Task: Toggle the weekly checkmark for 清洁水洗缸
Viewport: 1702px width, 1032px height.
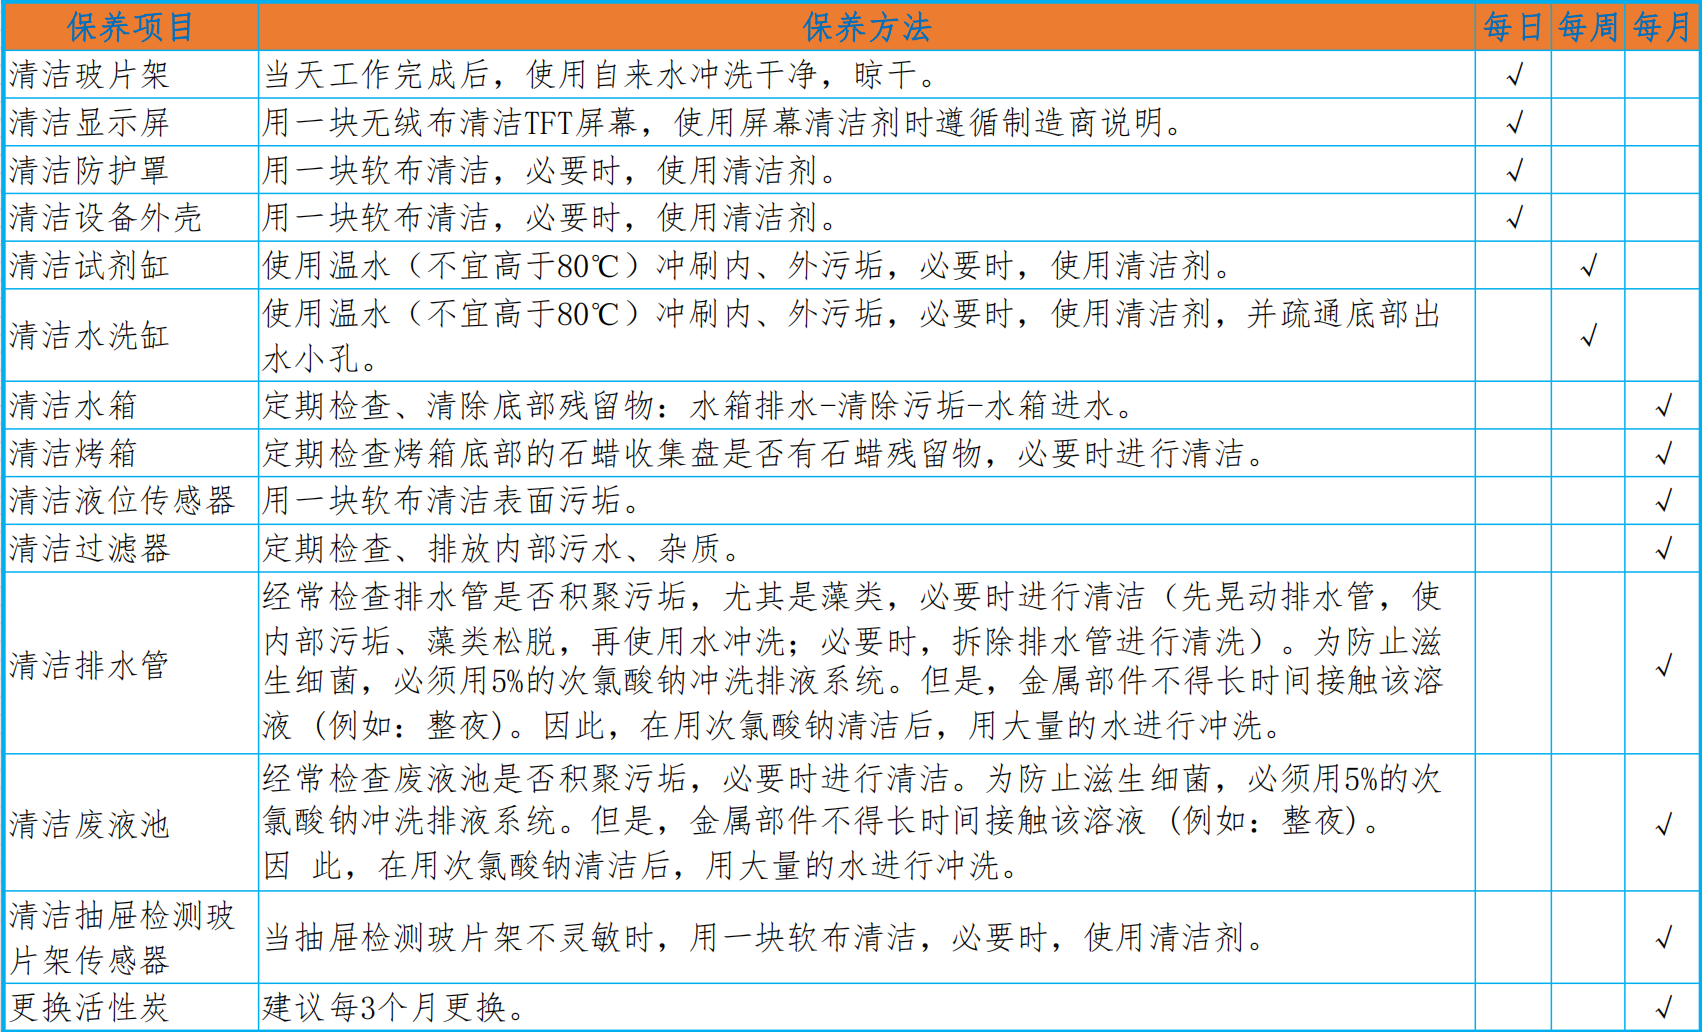Action: point(1588,336)
